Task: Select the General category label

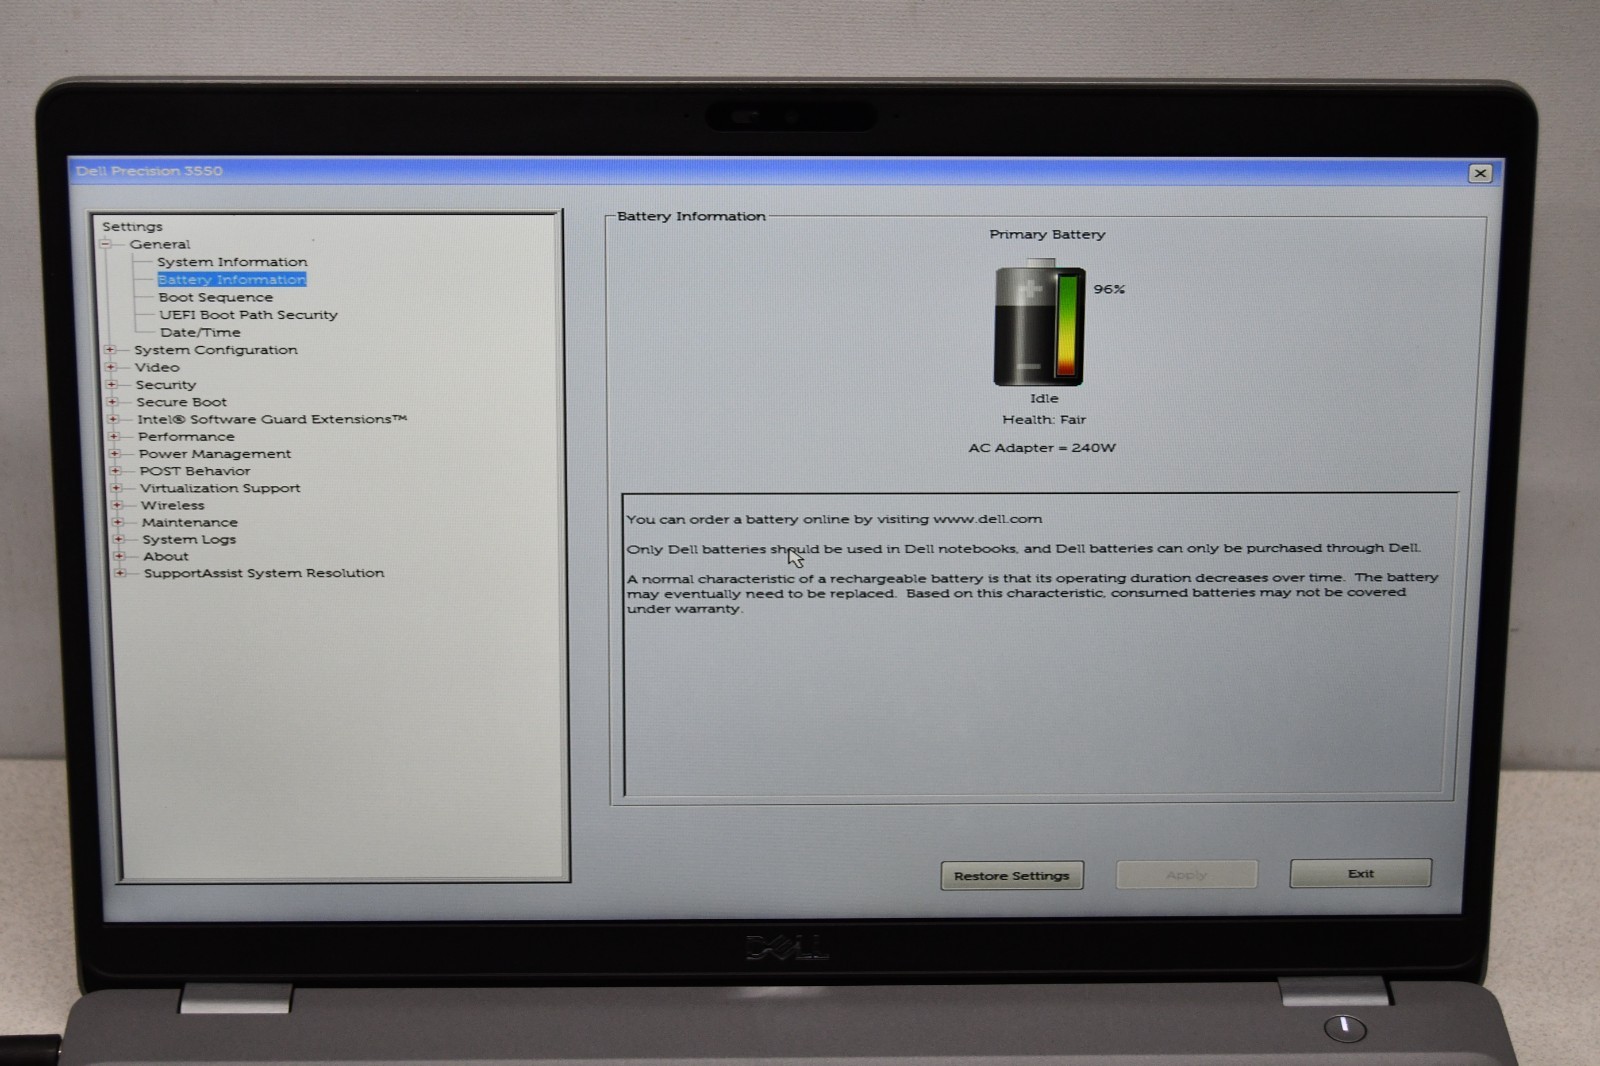Action: (x=159, y=244)
